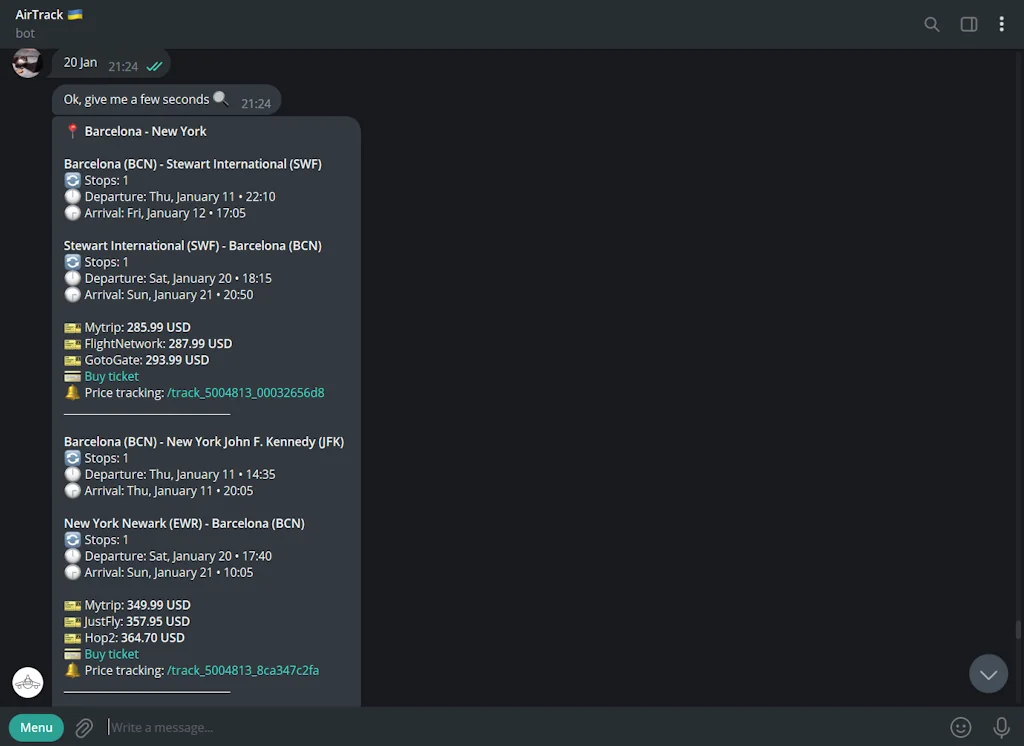Image resolution: width=1024 pixels, height=746 pixels.
Task: Select the Barcelona - New York header message
Action: [x=143, y=131]
